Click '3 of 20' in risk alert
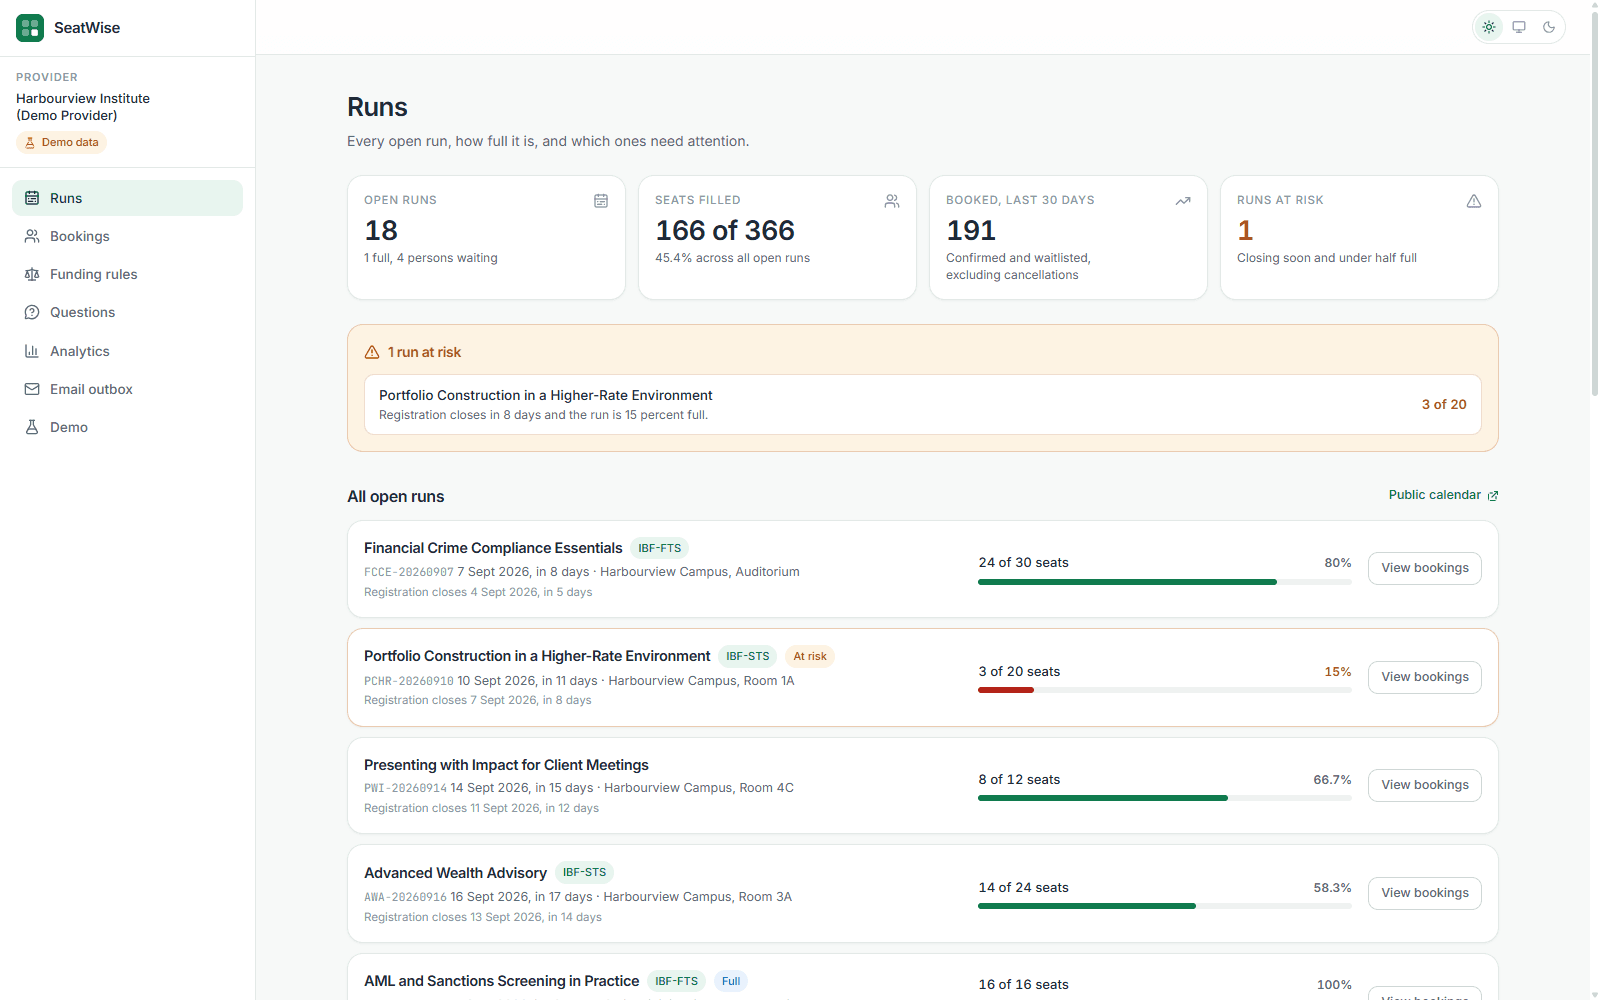 point(1444,404)
